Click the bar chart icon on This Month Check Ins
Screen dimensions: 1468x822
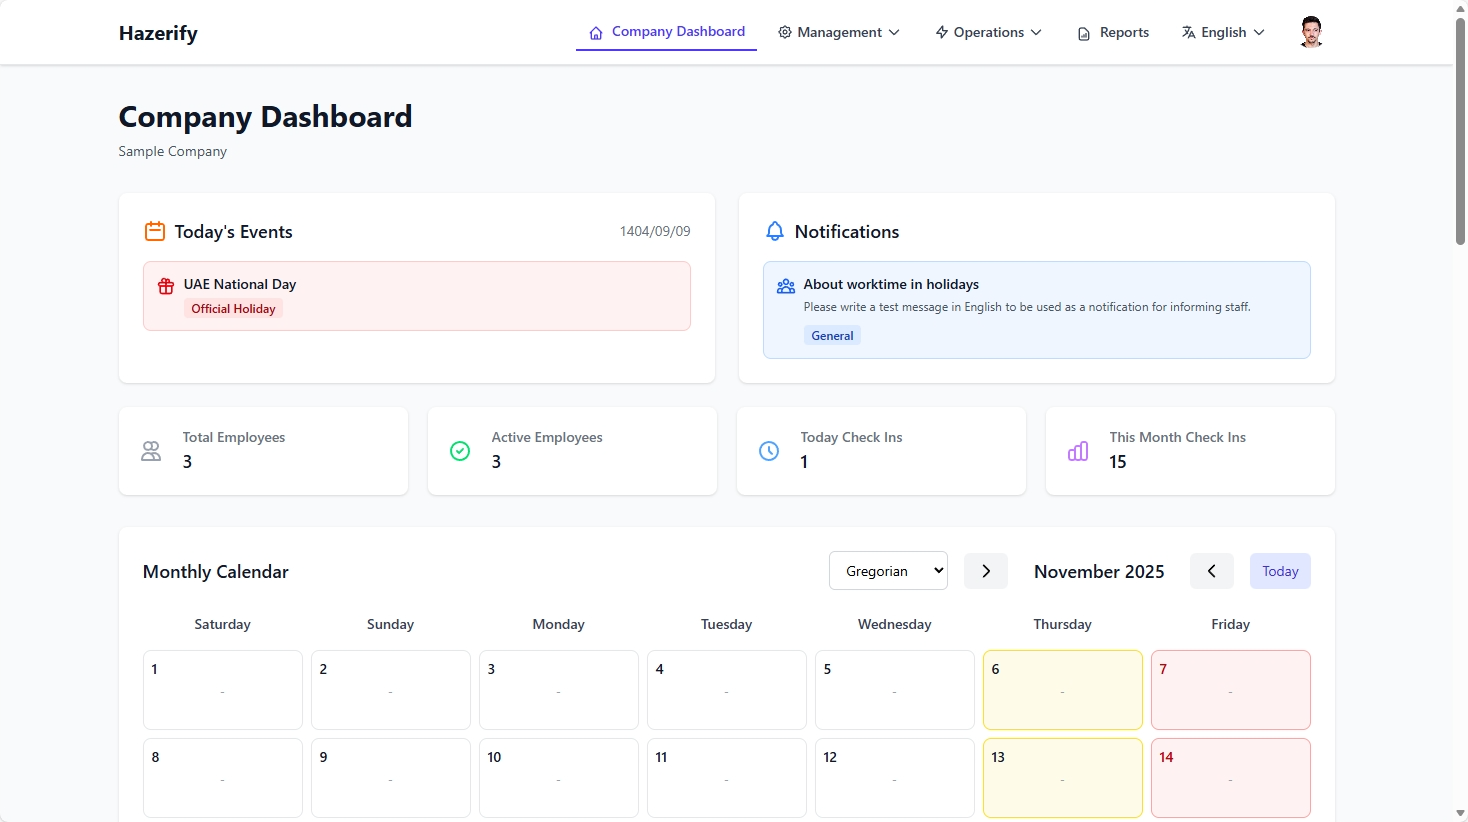(1077, 451)
